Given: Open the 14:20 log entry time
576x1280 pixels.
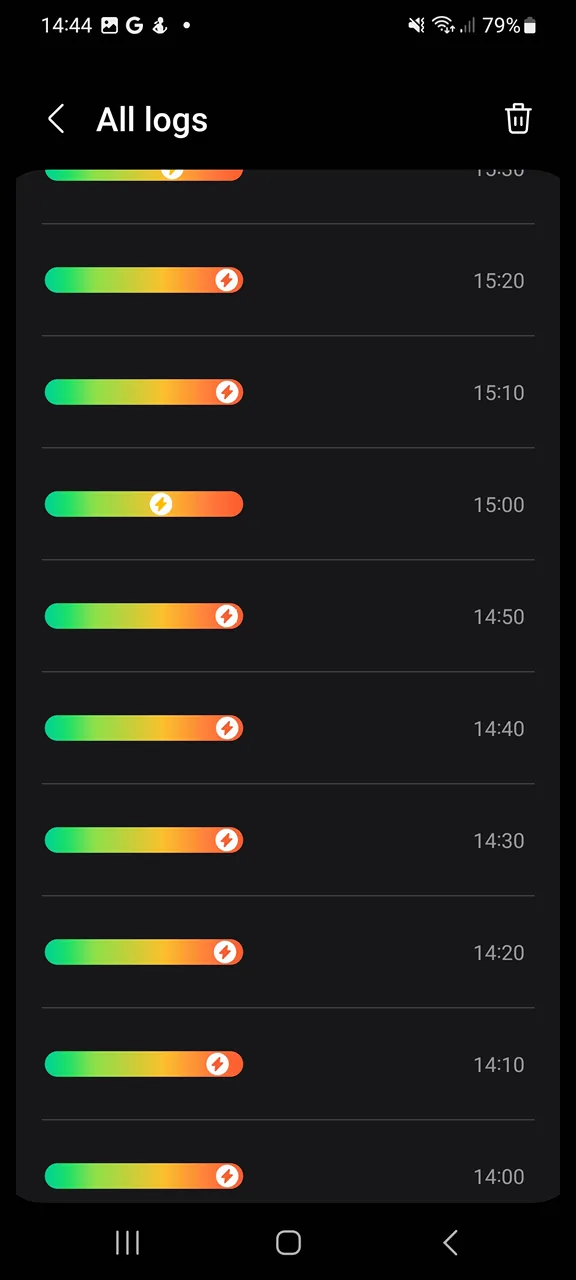Looking at the screenshot, I should tap(498, 953).
